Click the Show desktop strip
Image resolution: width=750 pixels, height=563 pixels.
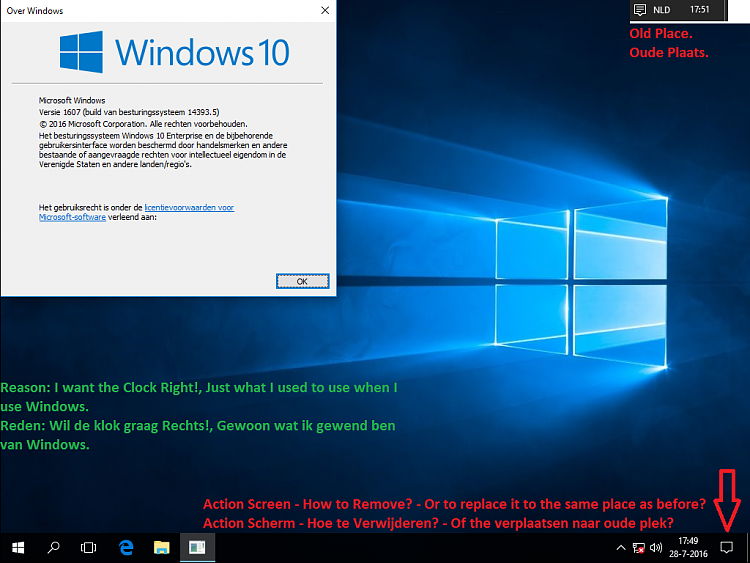coord(748,548)
